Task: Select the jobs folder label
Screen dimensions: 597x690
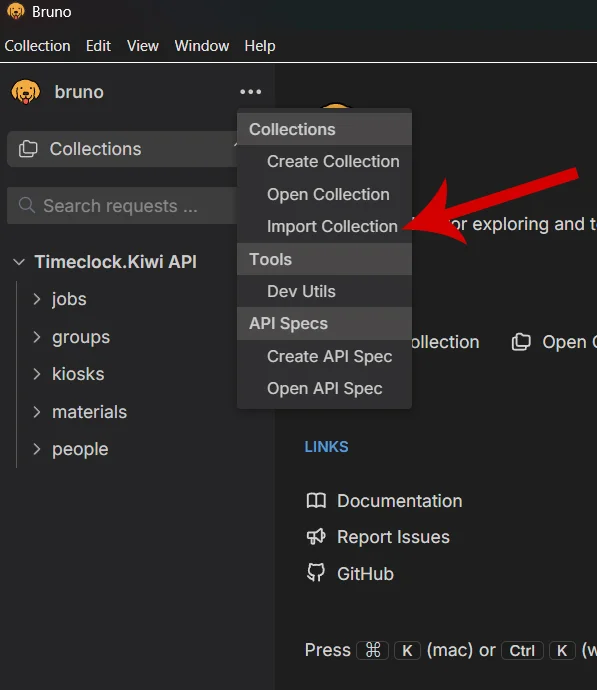Action: click(69, 299)
